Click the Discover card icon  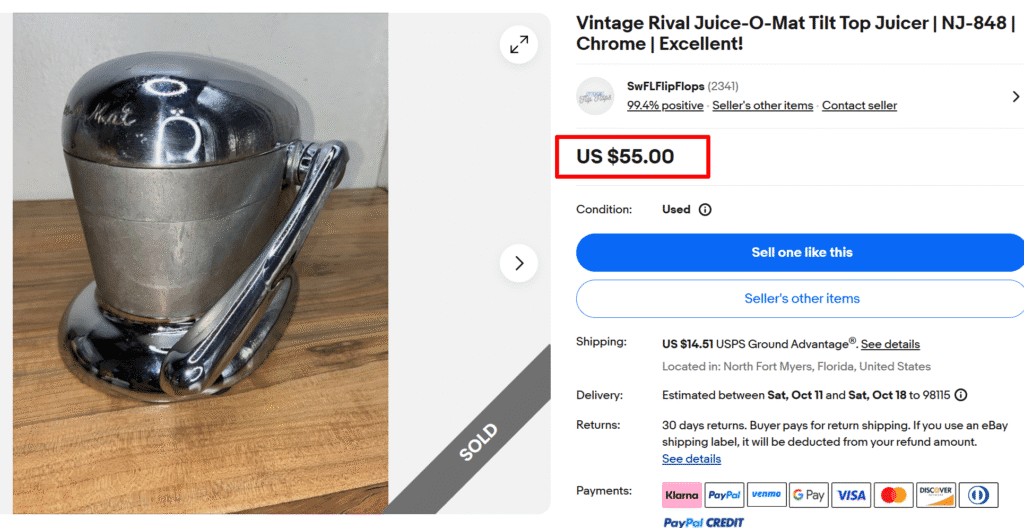pyautogui.click(x=936, y=494)
